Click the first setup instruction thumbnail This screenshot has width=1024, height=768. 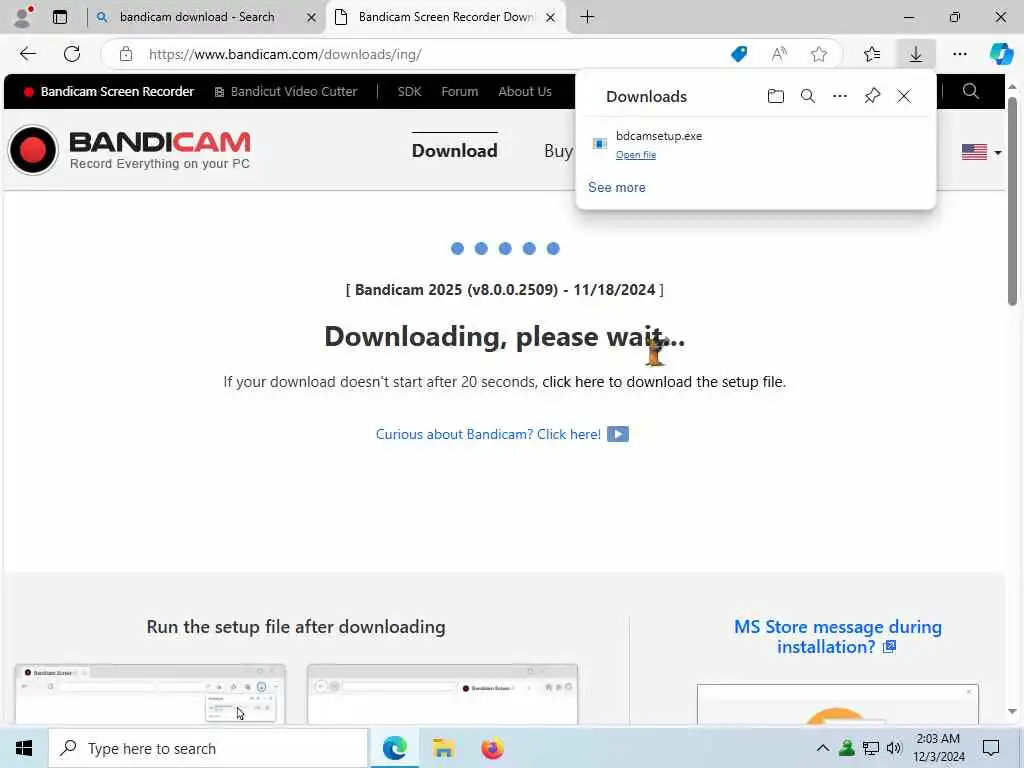point(150,694)
